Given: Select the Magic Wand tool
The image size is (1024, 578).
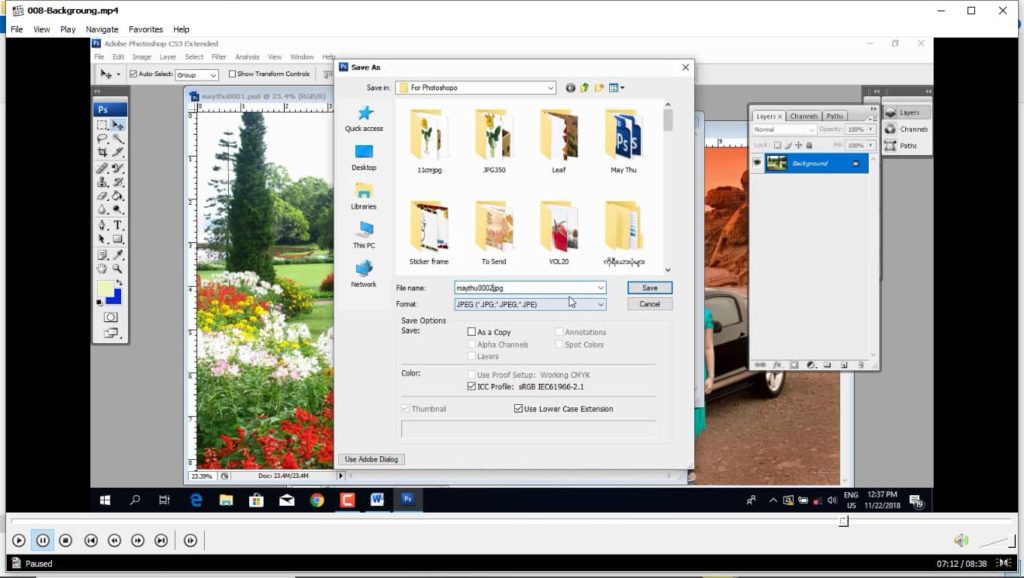Looking at the screenshot, I should pos(118,138).
